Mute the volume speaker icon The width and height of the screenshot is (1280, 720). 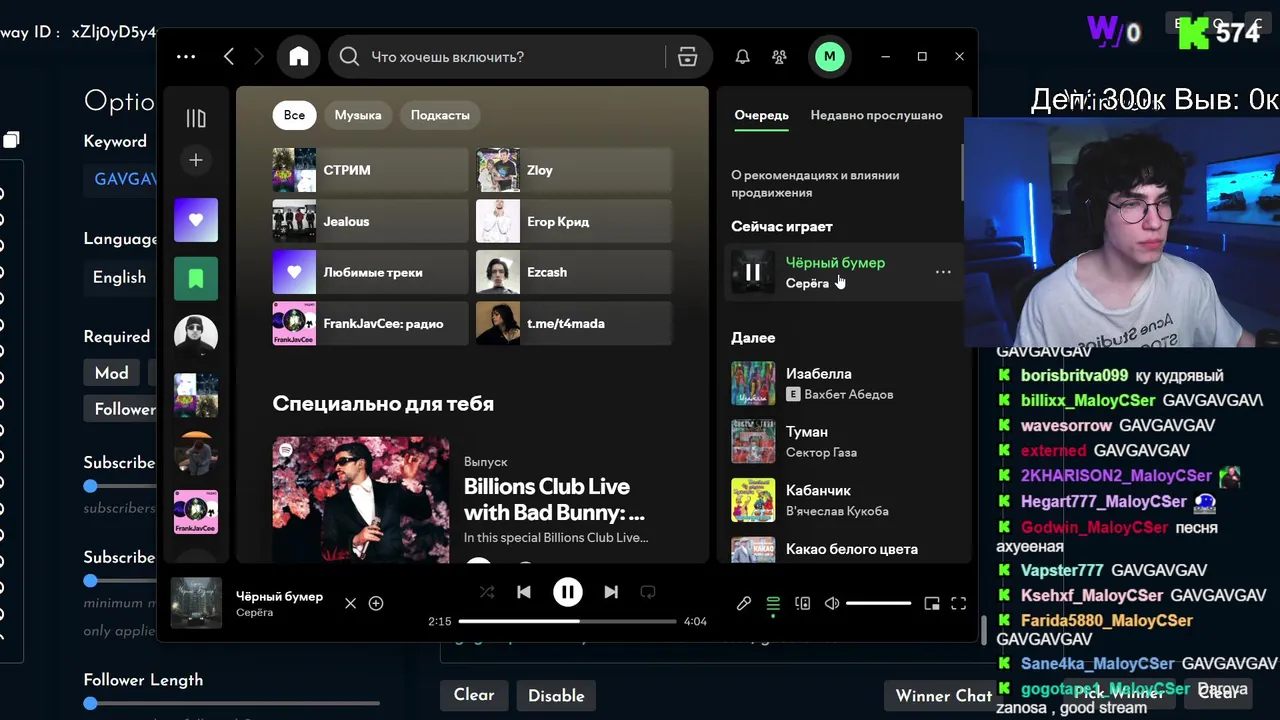pyautogui.click(x=831, y=603)
